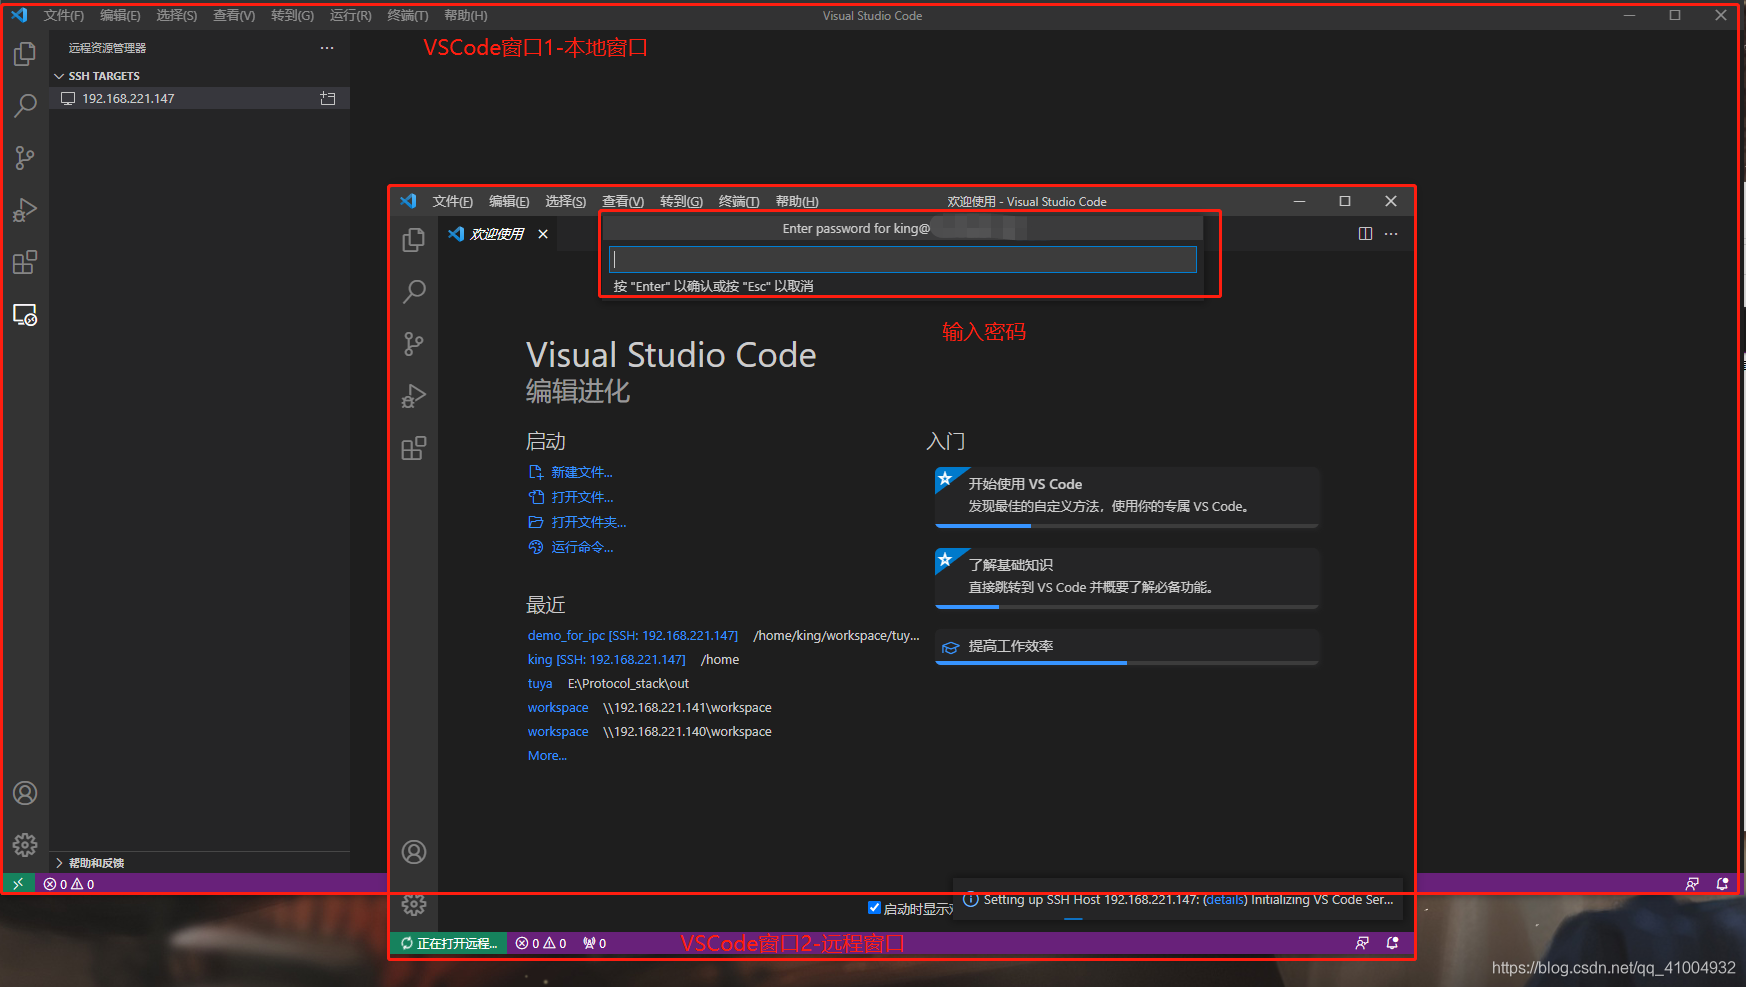The width and height of the screenshot is (1746, 987).
Task: Select the 欢迎使用 tab
Action: (x=495, y=233)
